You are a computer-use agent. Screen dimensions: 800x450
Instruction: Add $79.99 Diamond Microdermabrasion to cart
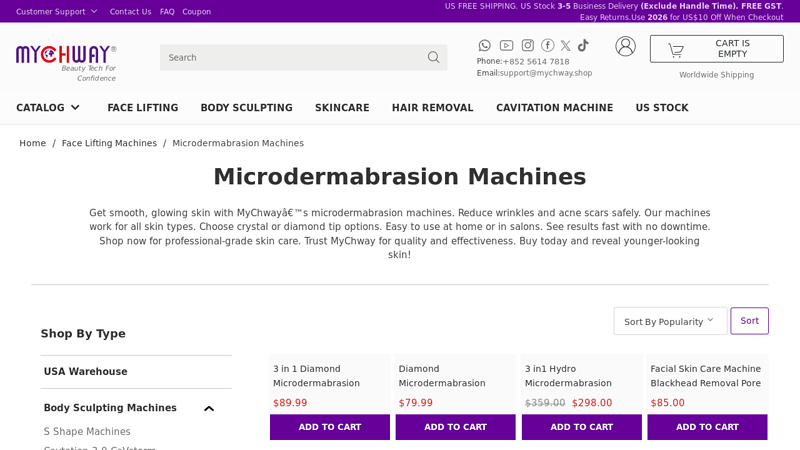(456, 427)
